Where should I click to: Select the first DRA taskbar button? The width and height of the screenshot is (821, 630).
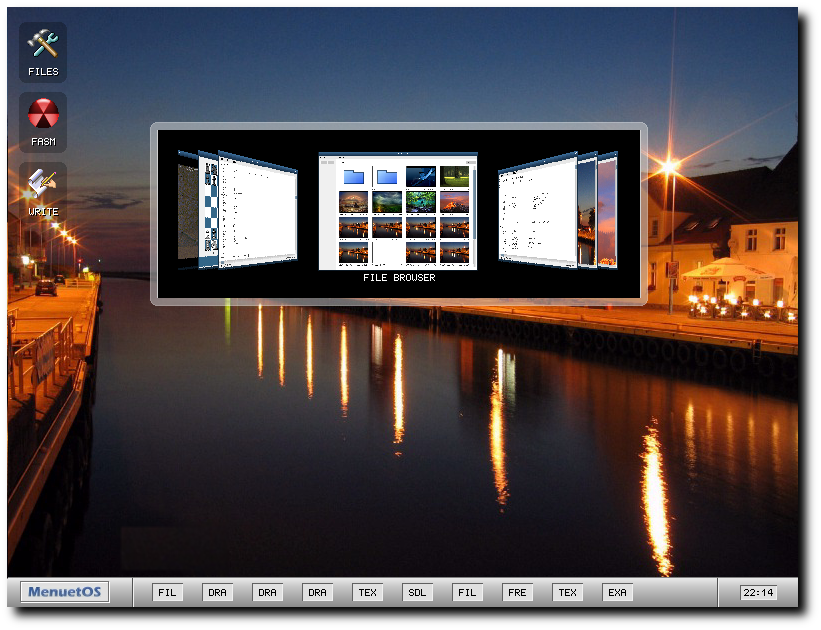217,592
